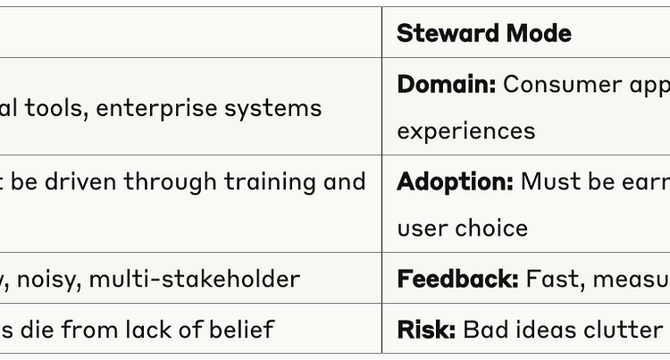Click the vertical divider between the two columns
This screenshot has height=360, width=670.
tap(382, 180)
